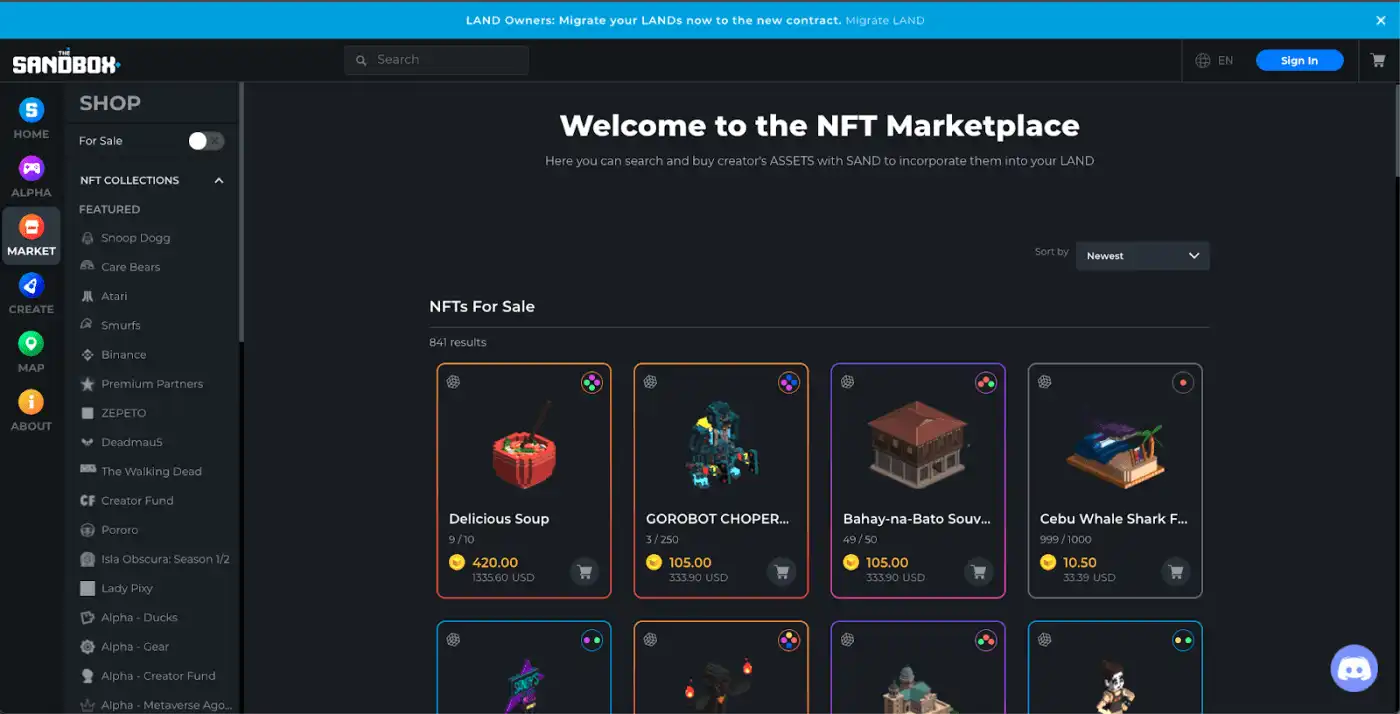Follow the Migrate LAND link
The image size is (1400, 714).
click(x=885, y=20)
